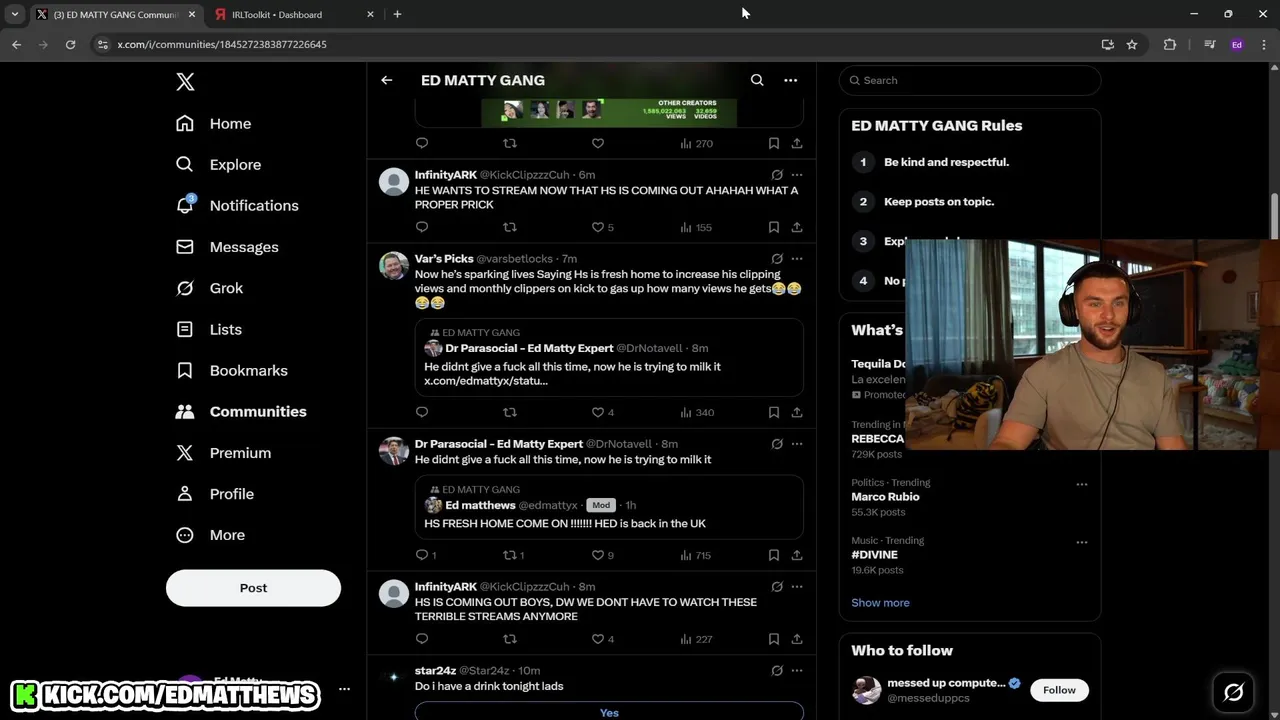Click the Post button
This screenshot has height=720, width=1280.
253,588
